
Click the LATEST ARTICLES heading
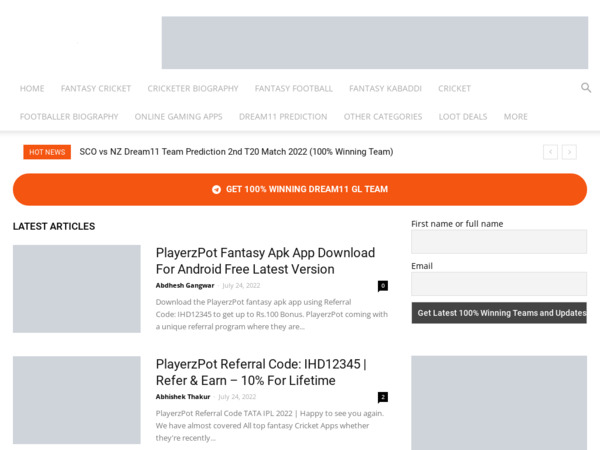pos(54,227)
